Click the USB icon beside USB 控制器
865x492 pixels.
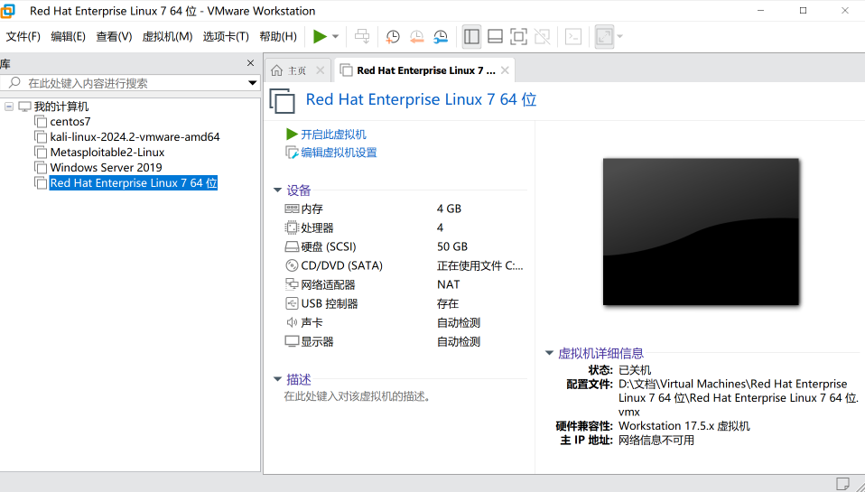[291, 303]
